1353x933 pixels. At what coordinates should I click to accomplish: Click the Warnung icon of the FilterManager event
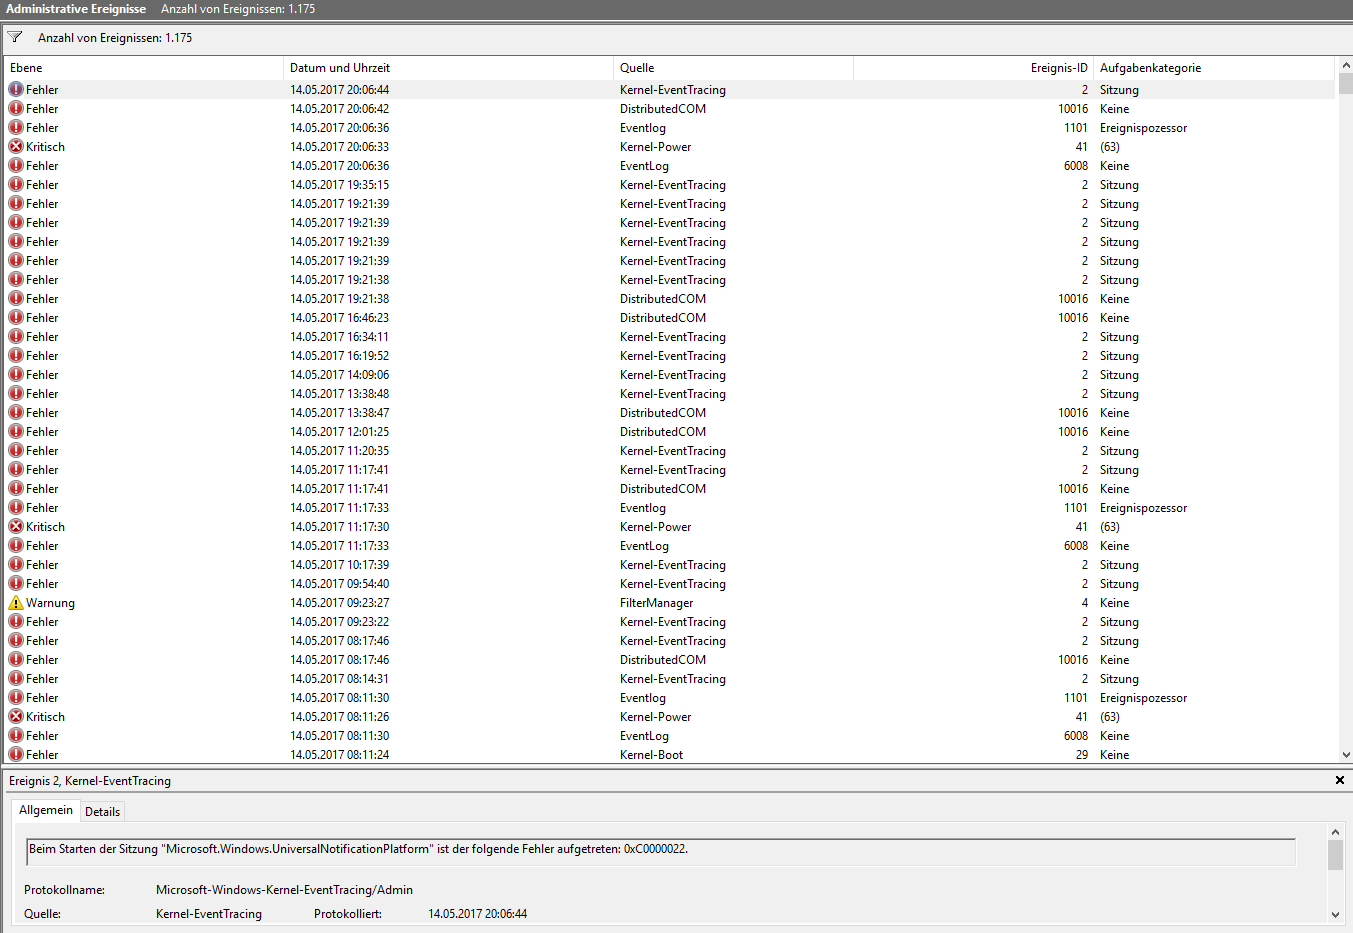(16, 603)
